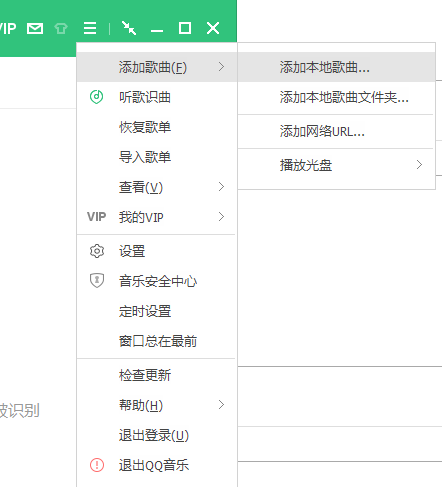Select 导入歌单 menu entry

point(157,157)
